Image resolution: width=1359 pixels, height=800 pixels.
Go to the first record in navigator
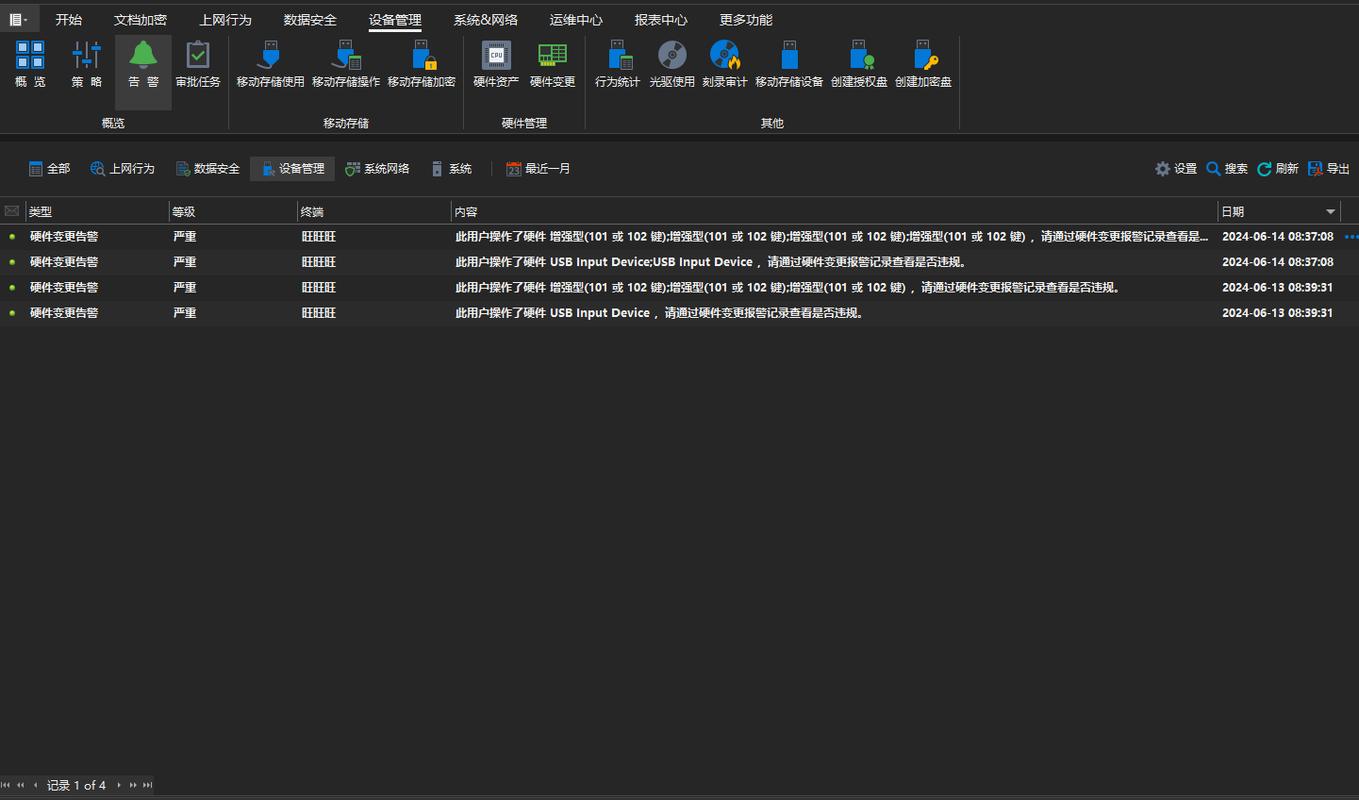pyautogui.click(x=7, y=785)
